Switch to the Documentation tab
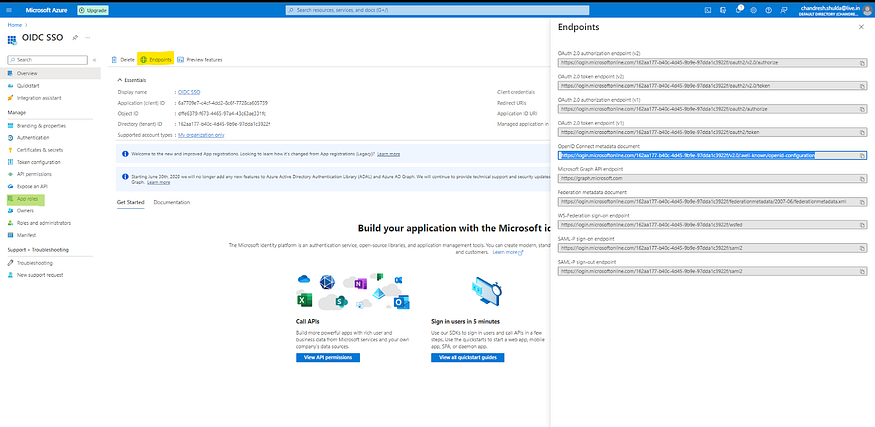This screenshot has width=875, height=427. [x=172, y=202]
